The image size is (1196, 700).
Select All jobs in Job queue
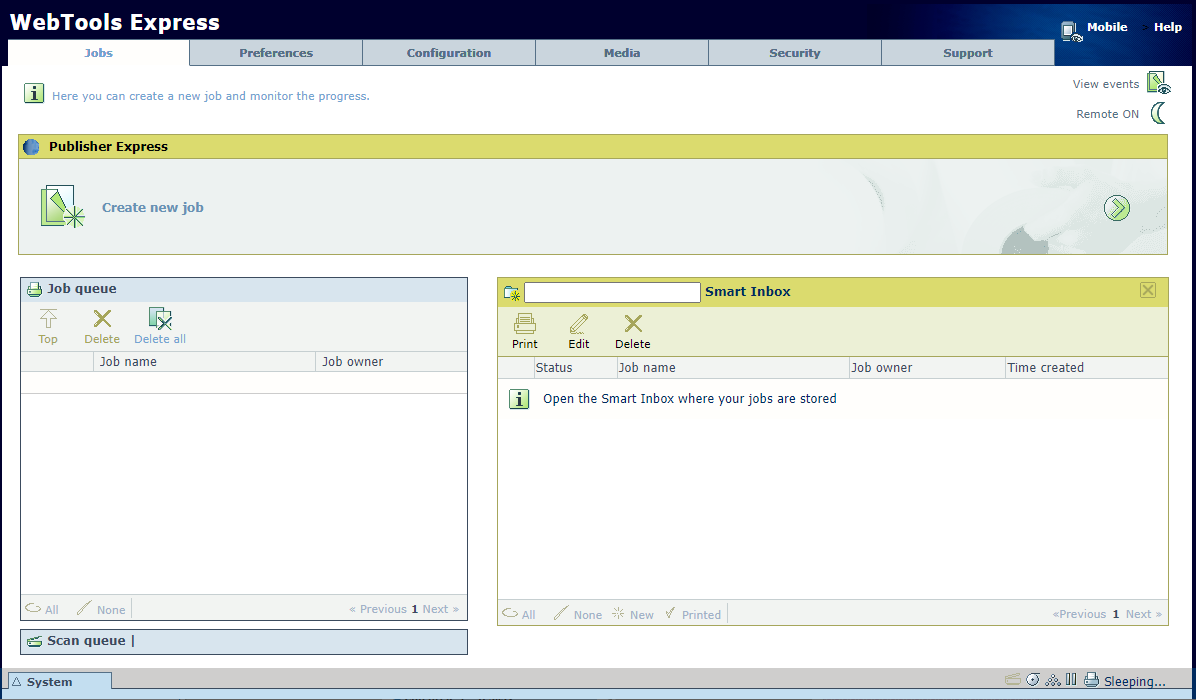pyautogui.click(x=42, y=609)
